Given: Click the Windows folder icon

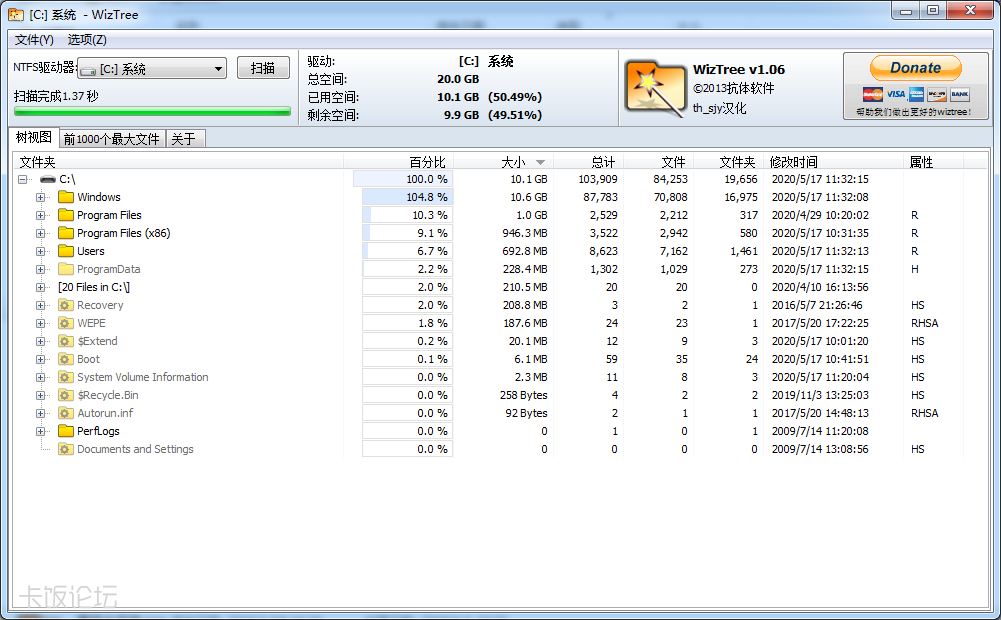Looking at the screenshot, I should (x=66, y=197).
